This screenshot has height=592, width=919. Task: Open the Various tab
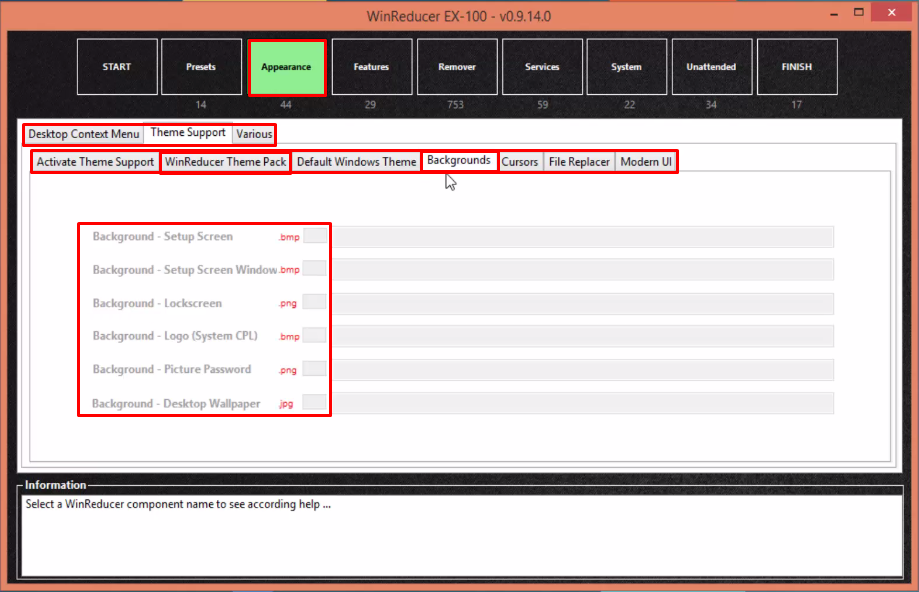click(x=254, y=134)
